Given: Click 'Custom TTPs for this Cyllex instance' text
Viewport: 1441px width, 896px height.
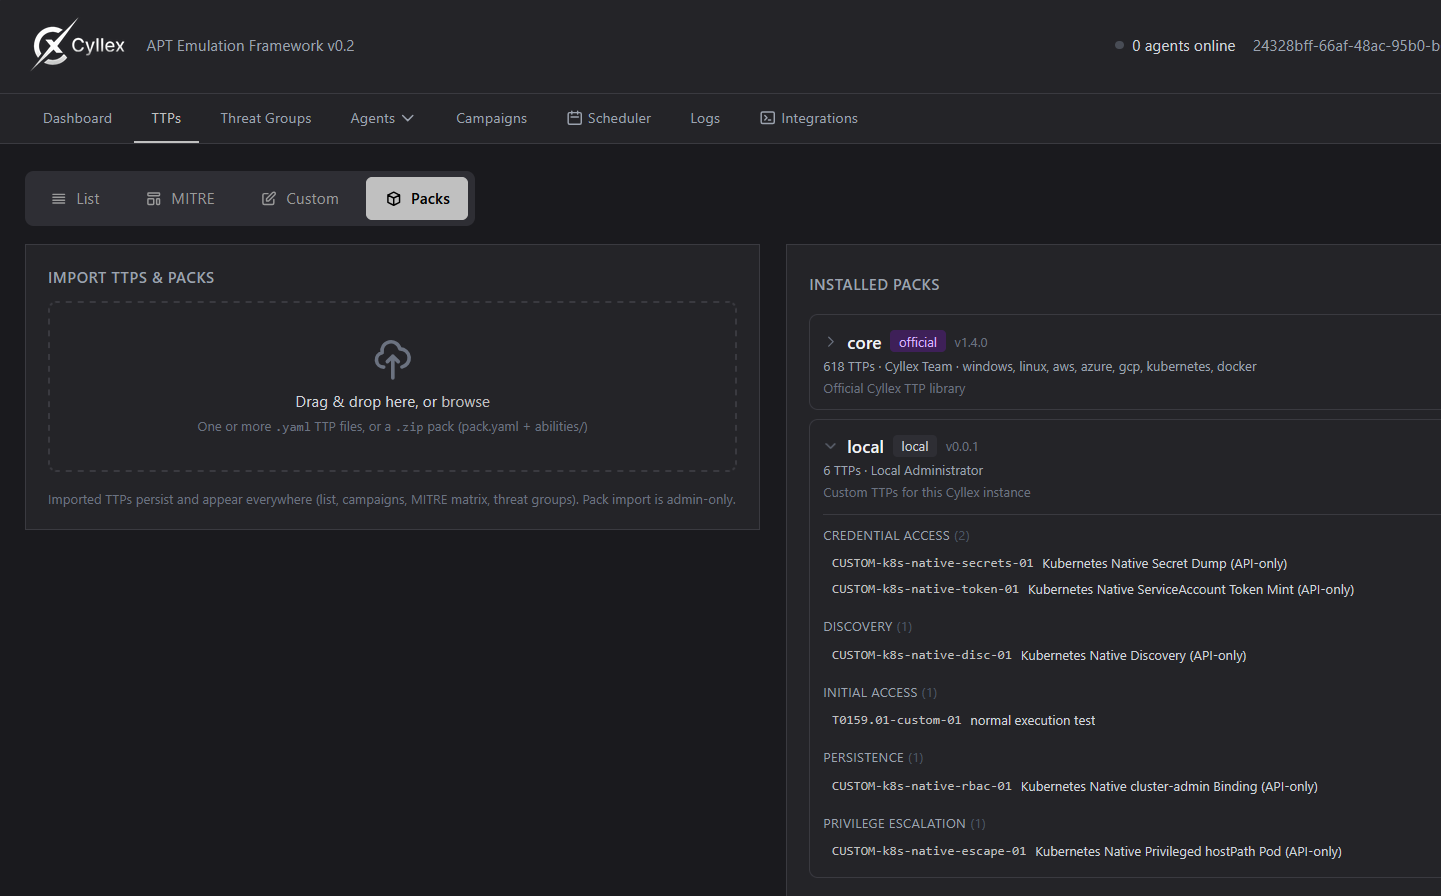Looking at the screenshot, I should [926, 493].
